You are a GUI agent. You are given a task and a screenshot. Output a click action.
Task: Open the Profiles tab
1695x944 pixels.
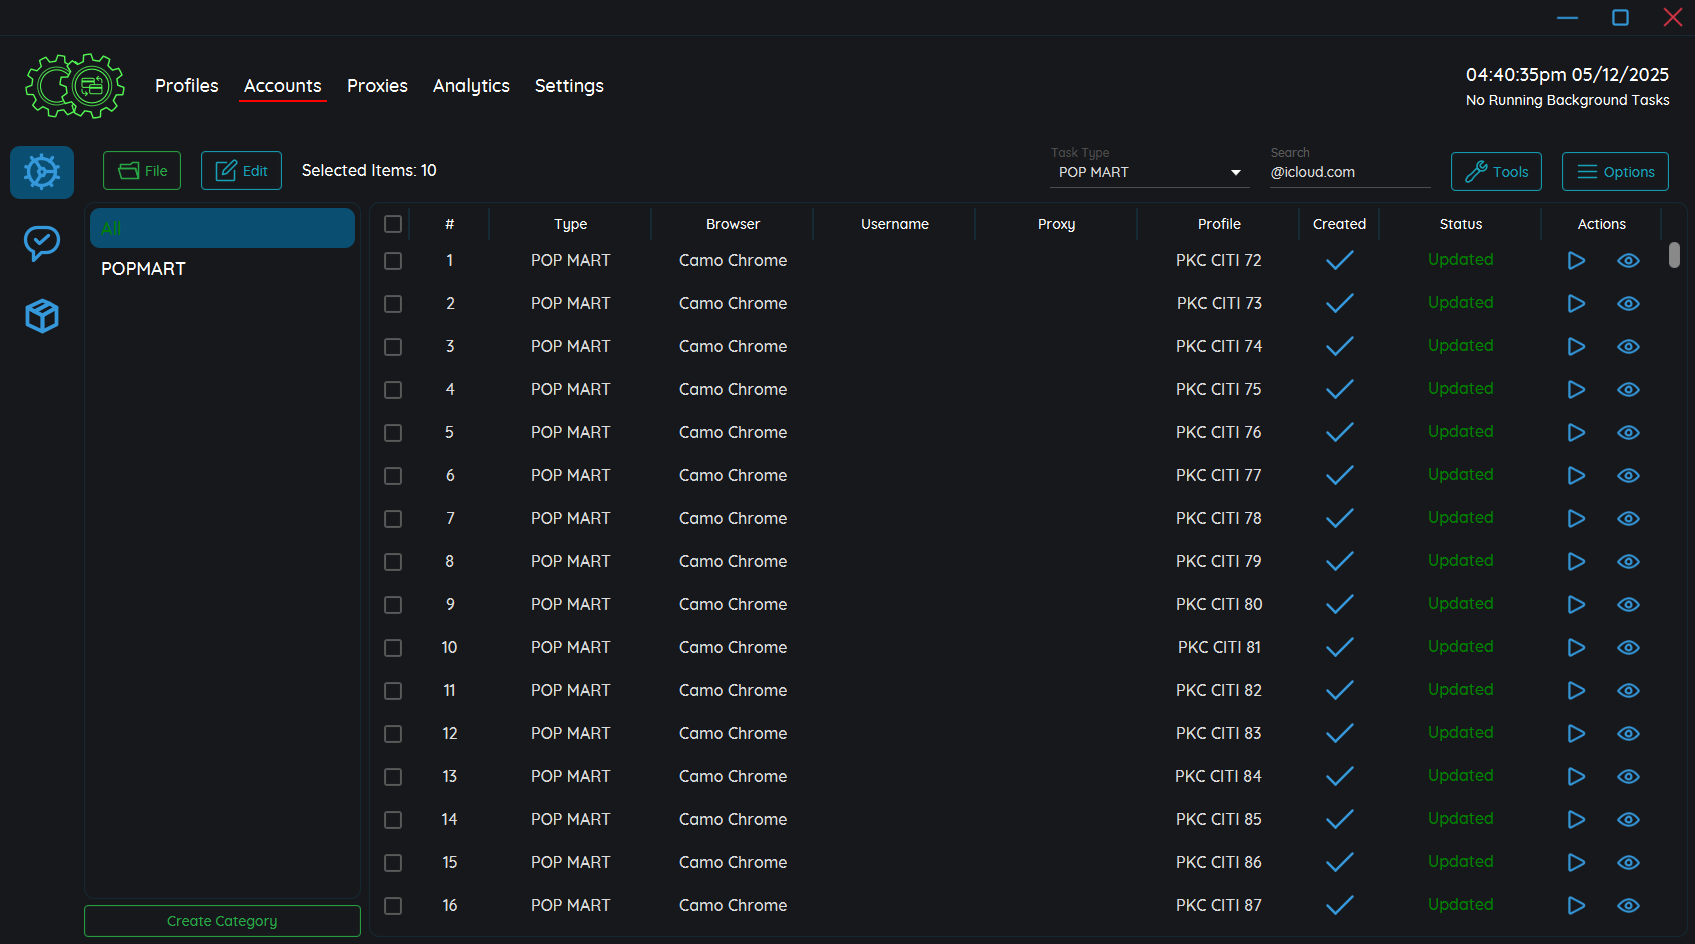tap(186, 86)
